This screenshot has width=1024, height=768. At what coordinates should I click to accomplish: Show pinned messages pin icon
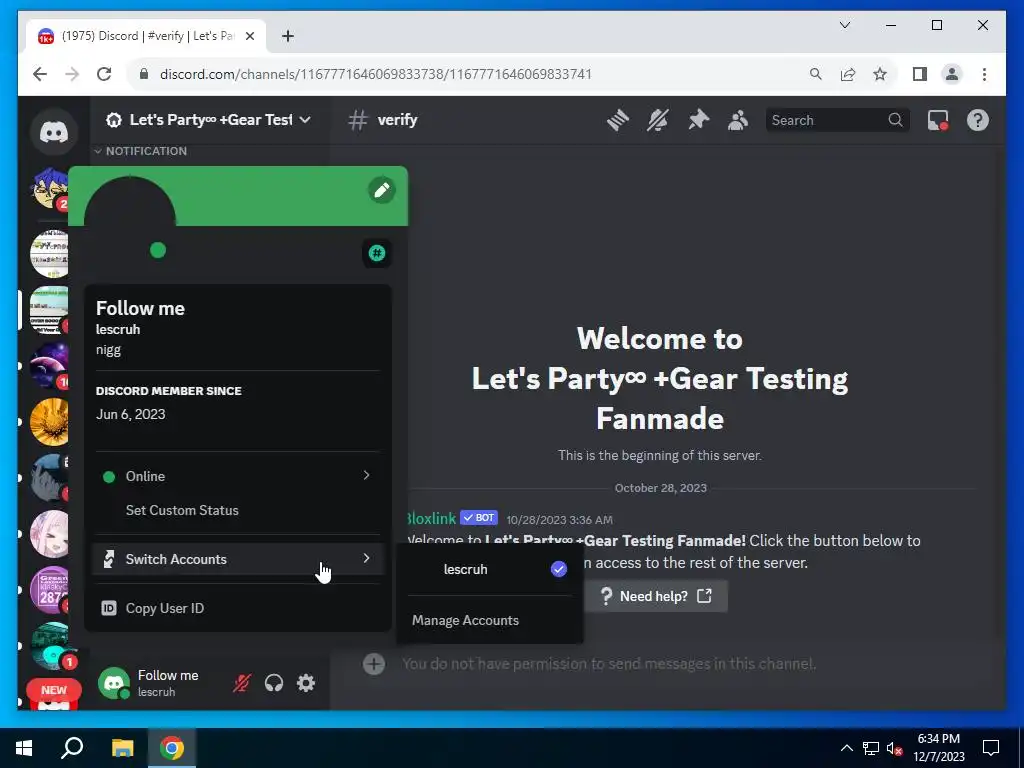[698, 120]
